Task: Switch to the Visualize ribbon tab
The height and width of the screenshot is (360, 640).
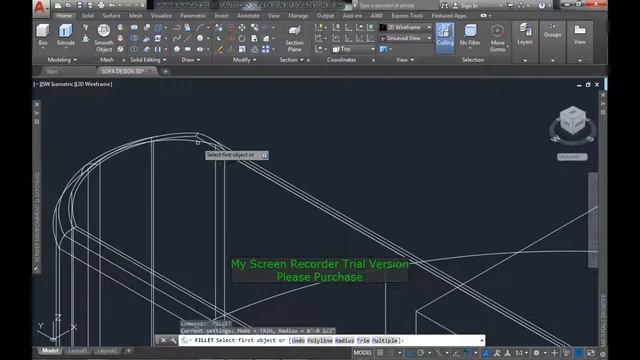Action: 161,16
